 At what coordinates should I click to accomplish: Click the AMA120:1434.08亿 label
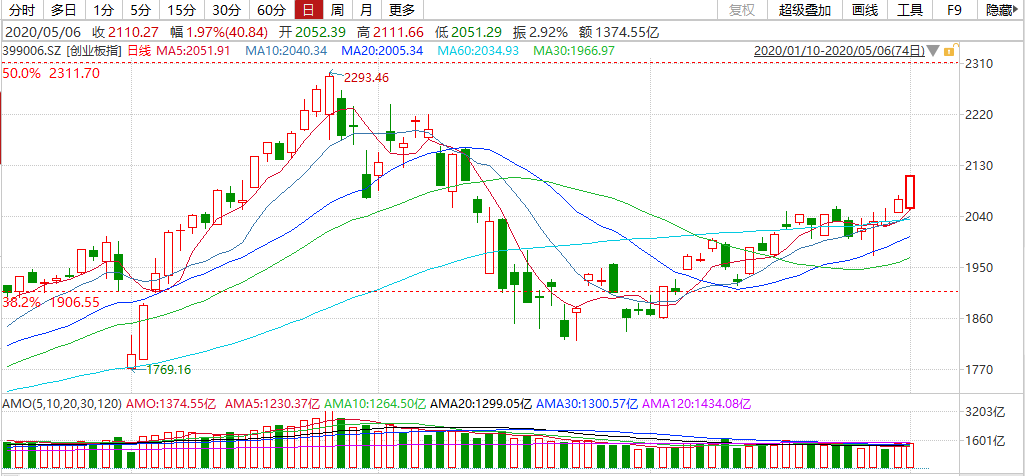[x=697, y=404]
